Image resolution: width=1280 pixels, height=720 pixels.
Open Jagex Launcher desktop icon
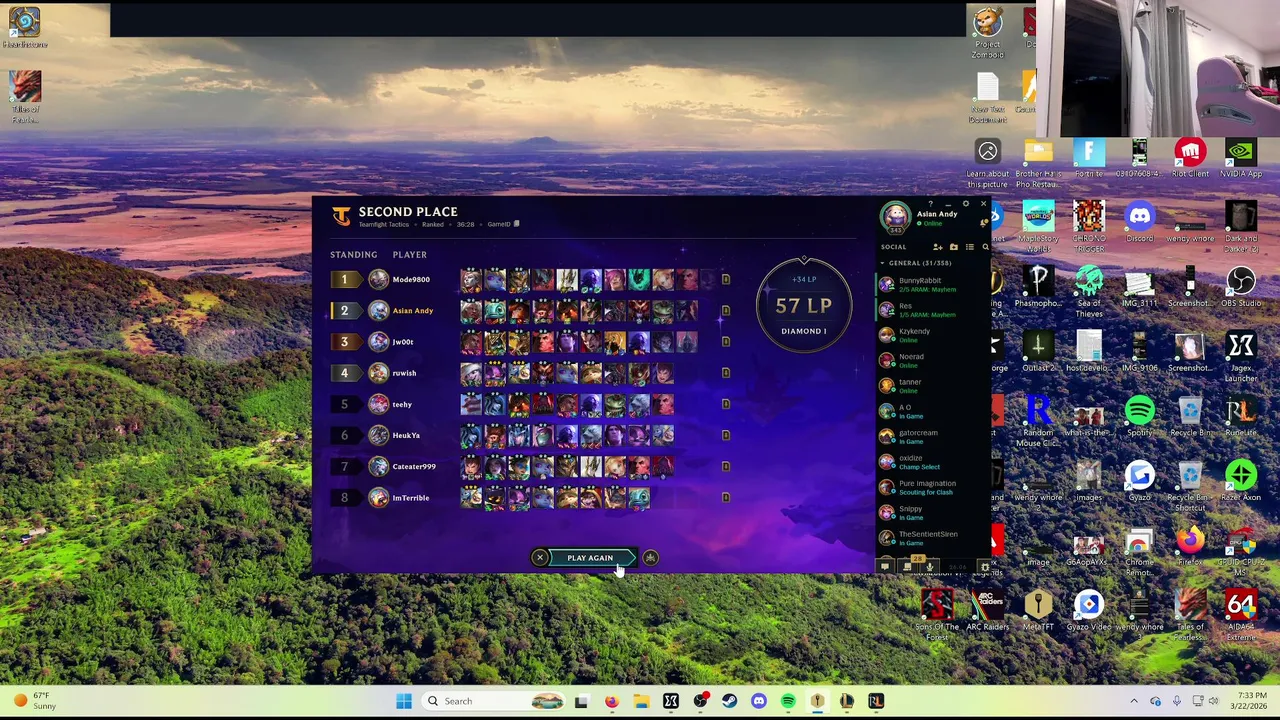click(1240, 357)
